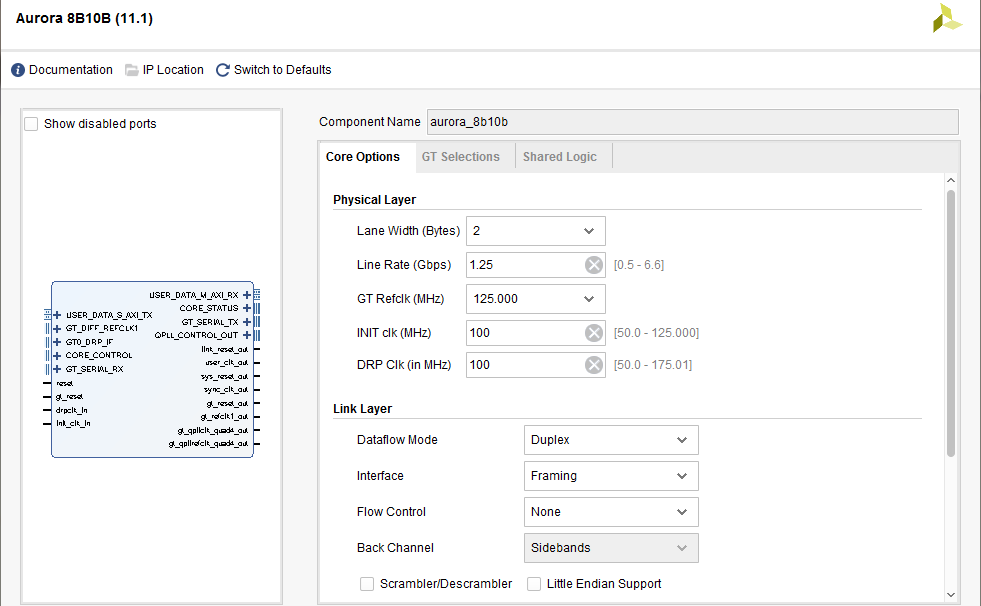
Task: Expand the USER_DATA_S_AXI_TX interface pin
Action: coord(55,314)
